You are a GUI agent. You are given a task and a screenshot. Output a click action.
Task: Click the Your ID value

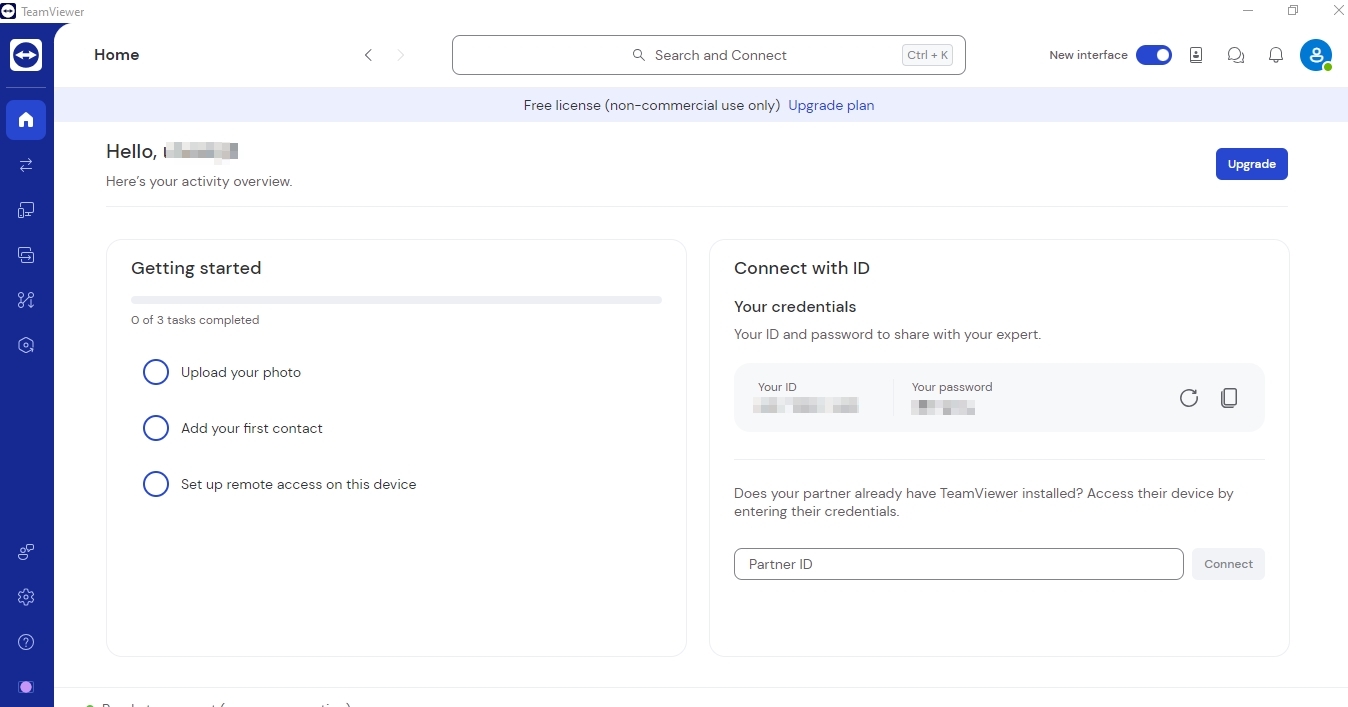click(x=805, y=406)
